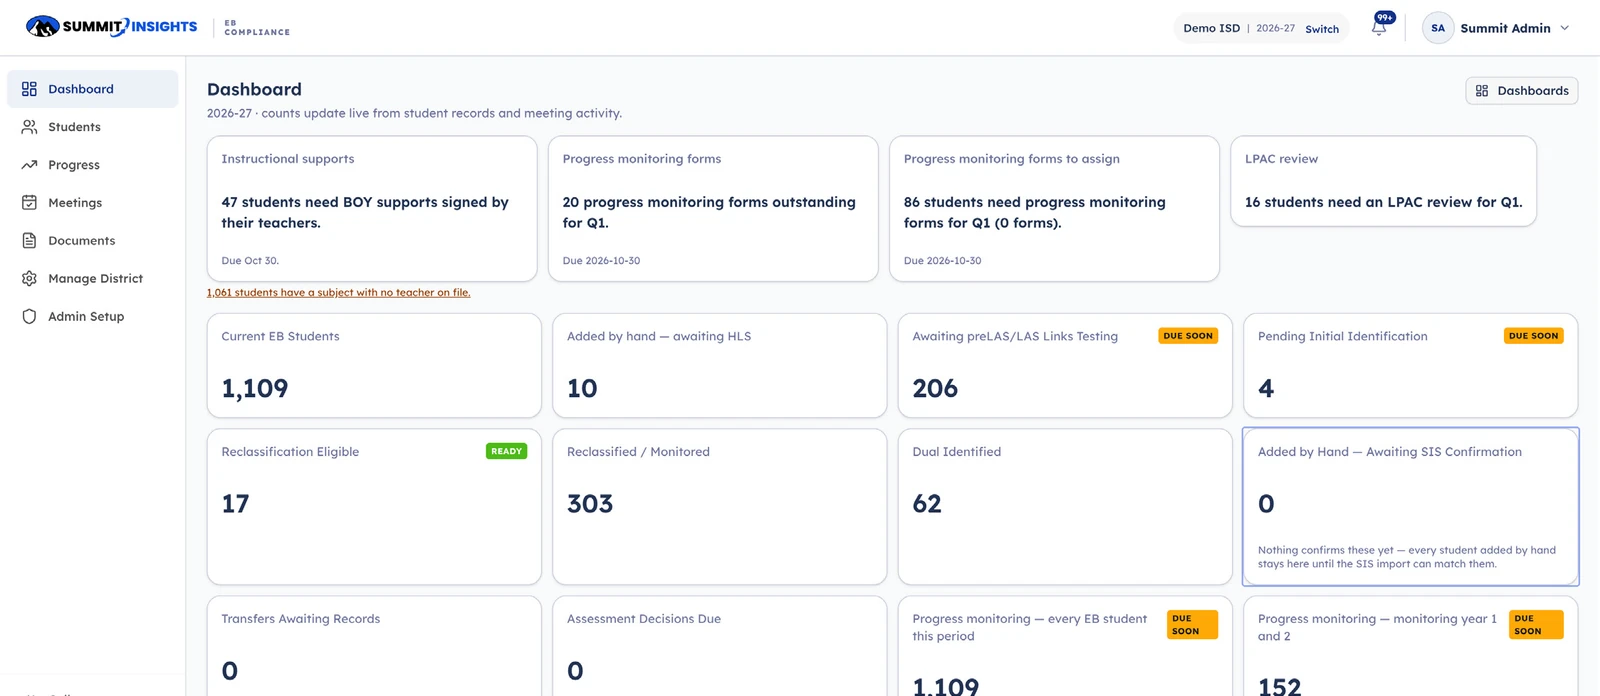Open the Current EB Students tile

click(x=374, y=366)
